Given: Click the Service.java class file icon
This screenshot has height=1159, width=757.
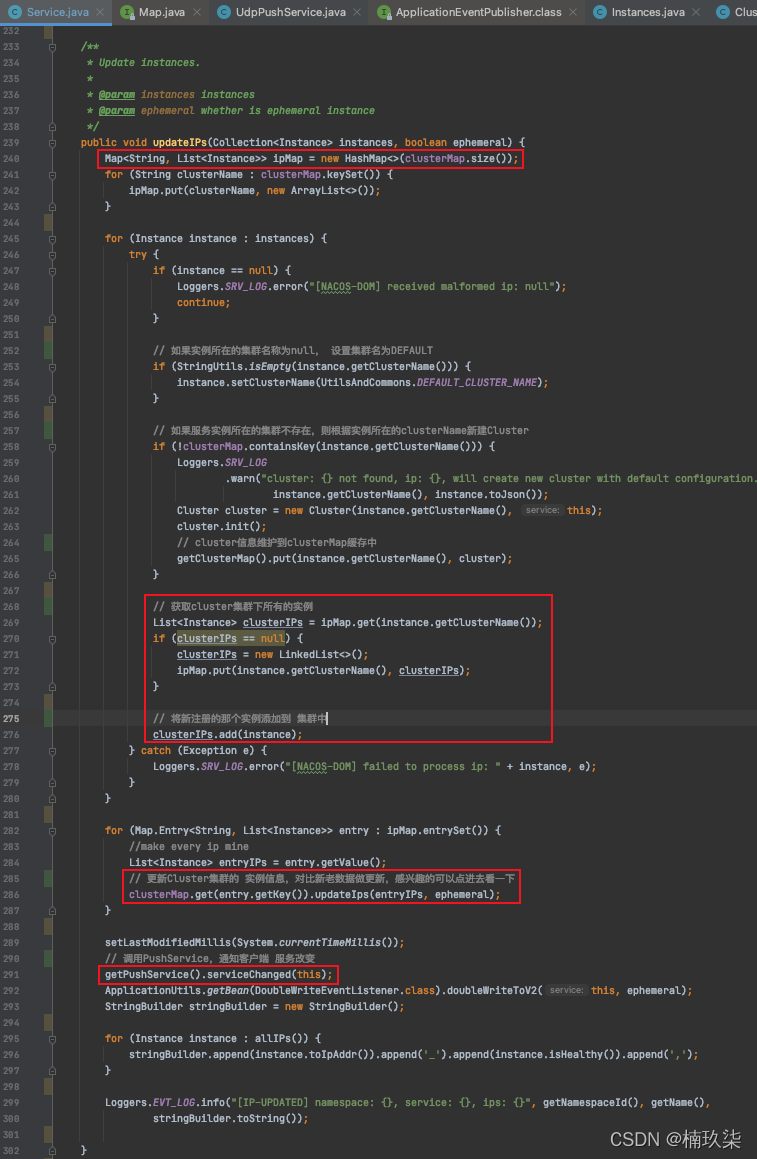Looking at the screenshot, I should [x=15, y=12].
